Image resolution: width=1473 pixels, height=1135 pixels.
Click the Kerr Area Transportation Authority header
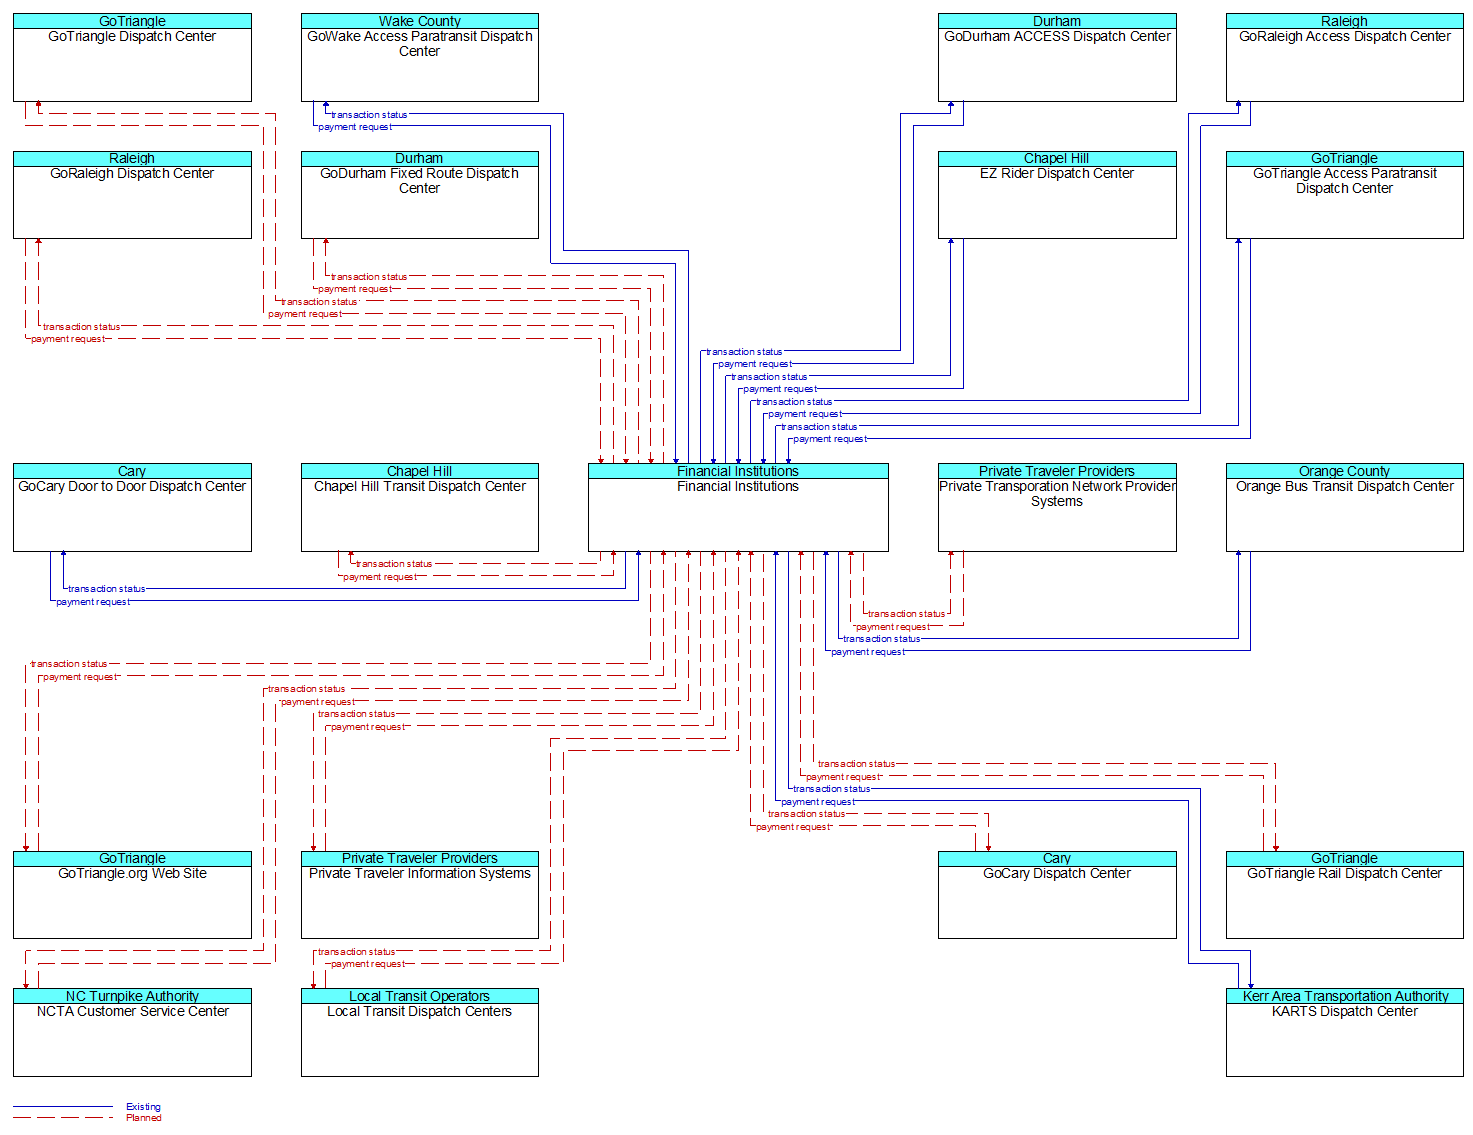pos(1345,996)
